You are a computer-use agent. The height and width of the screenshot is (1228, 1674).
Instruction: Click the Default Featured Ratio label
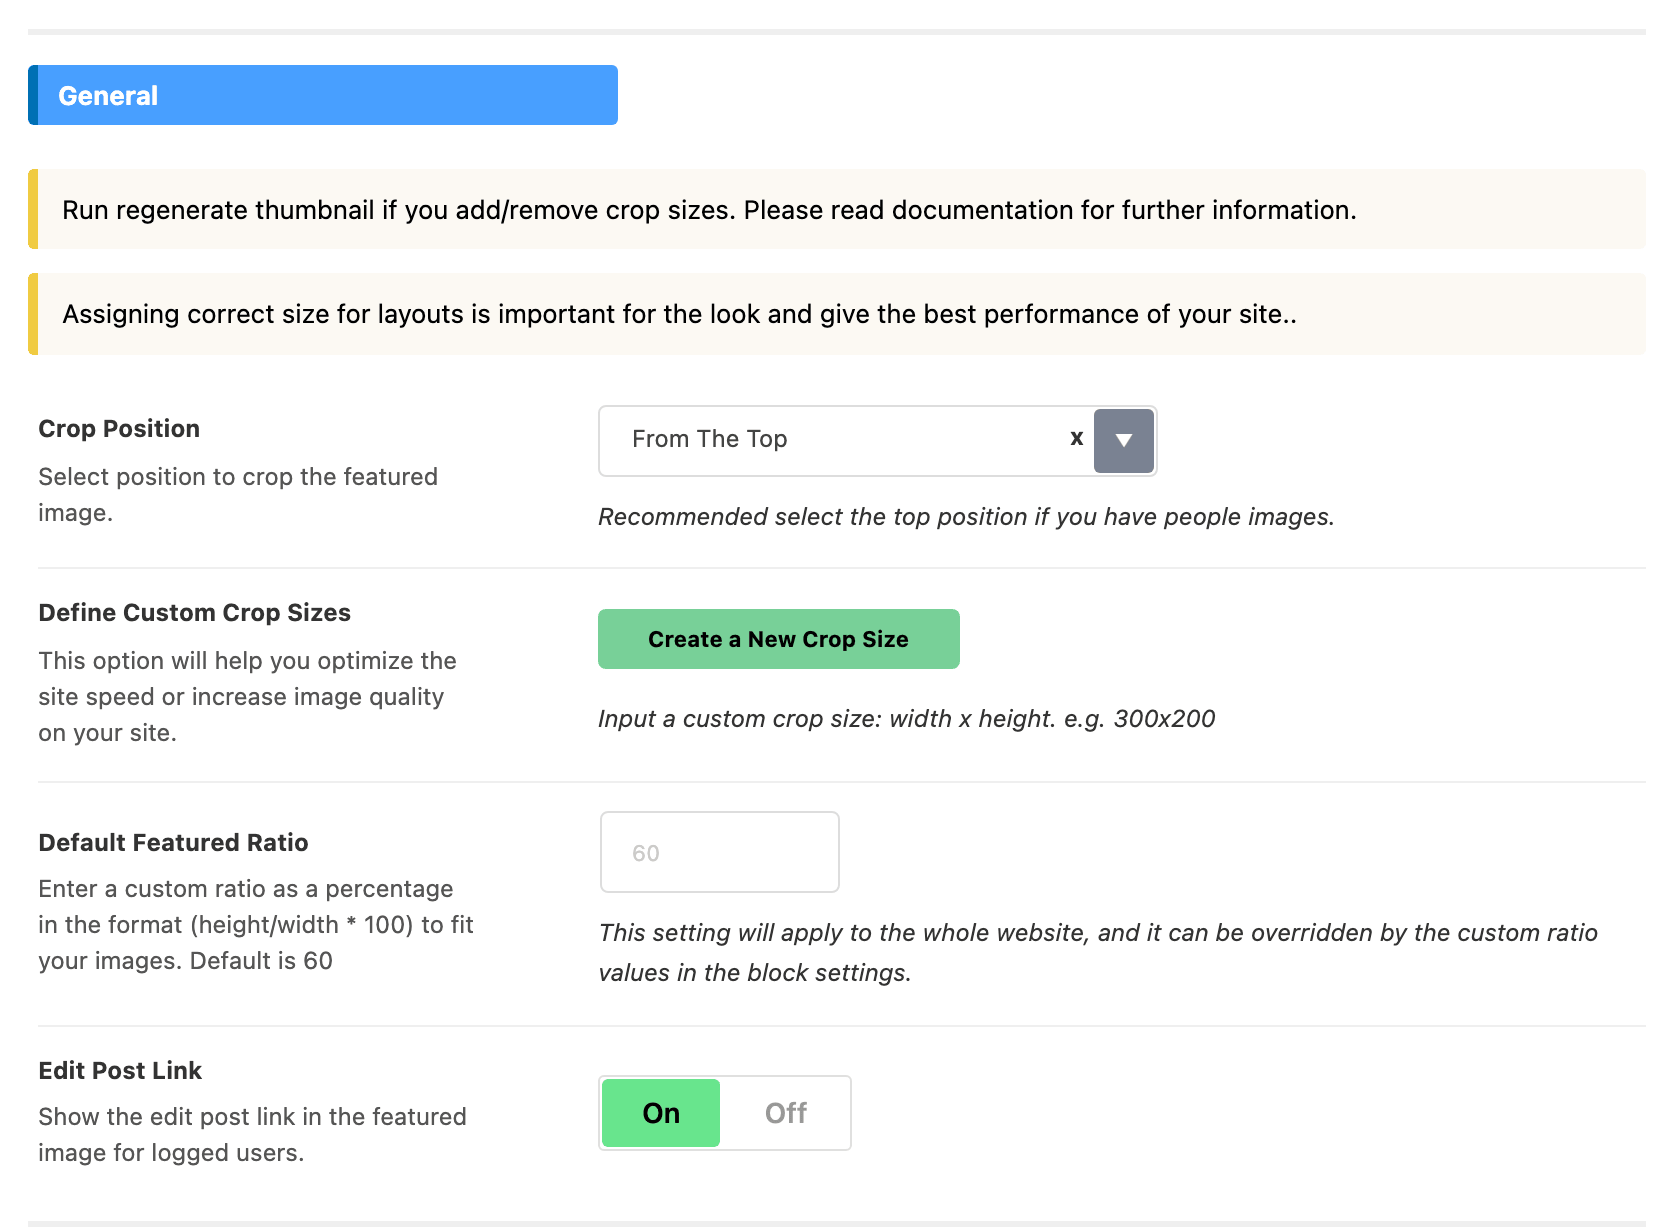(173, 842)
